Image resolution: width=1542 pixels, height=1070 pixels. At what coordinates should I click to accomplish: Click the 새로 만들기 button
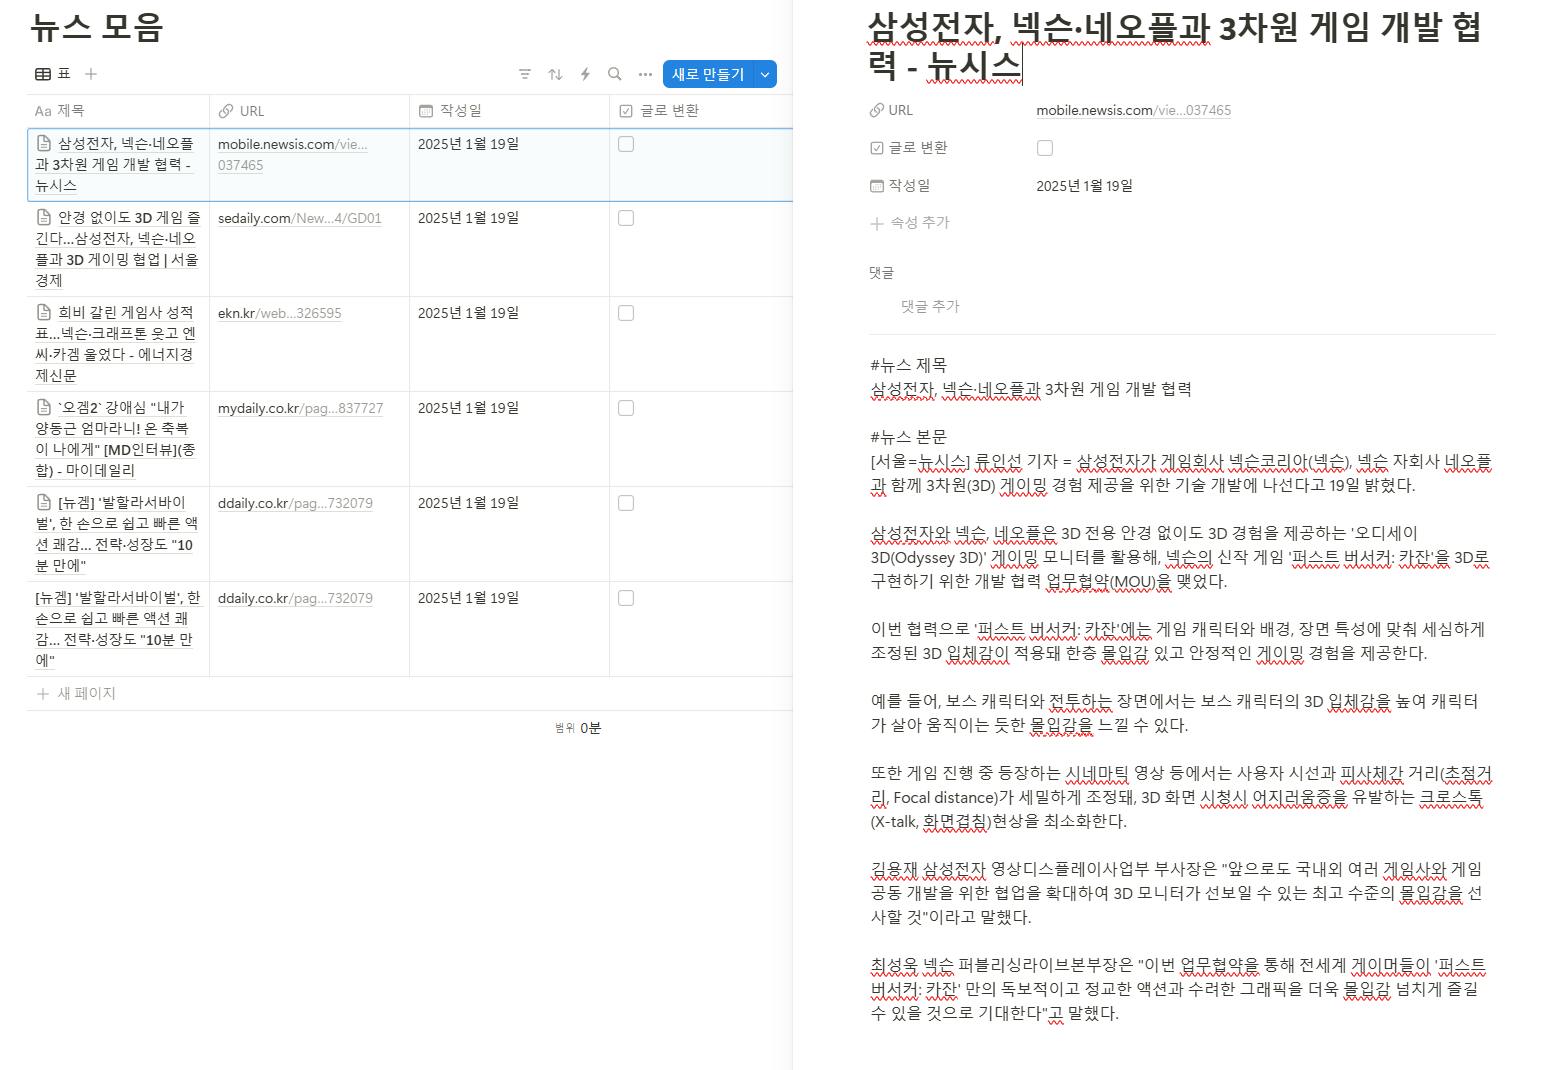click(708, 74)
